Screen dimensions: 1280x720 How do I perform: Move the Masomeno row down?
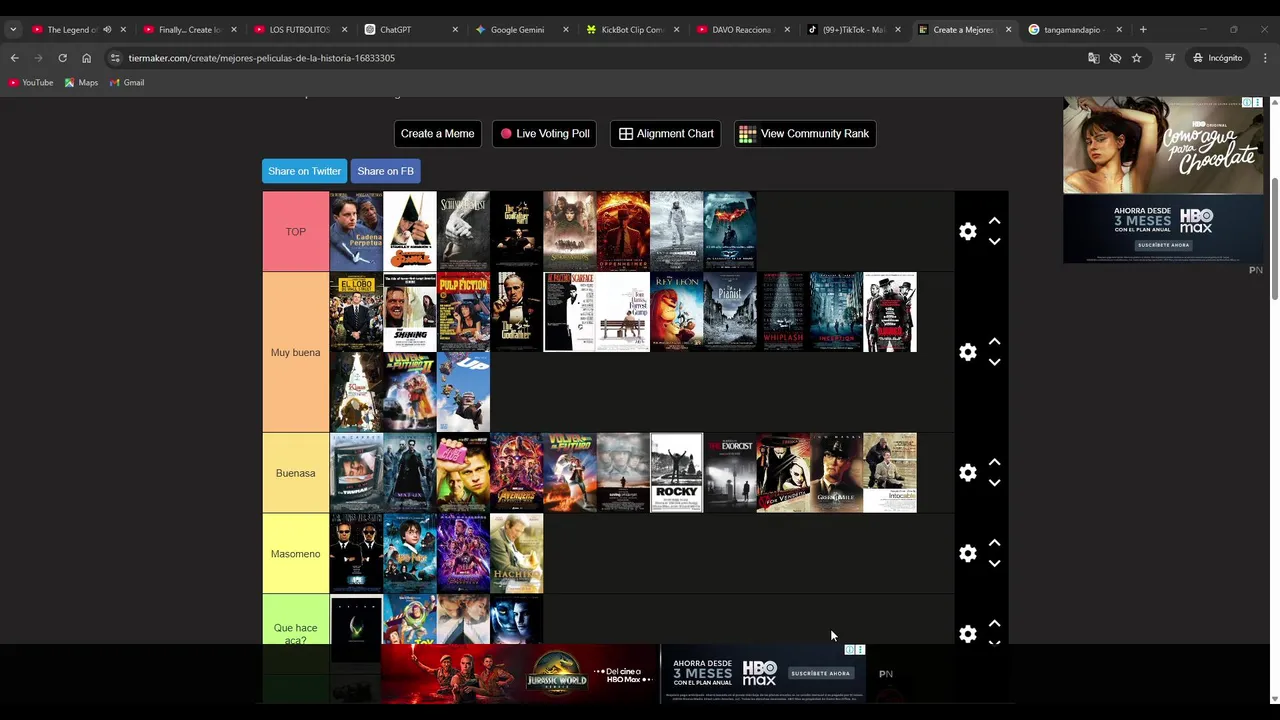click(x=994, y=563)
